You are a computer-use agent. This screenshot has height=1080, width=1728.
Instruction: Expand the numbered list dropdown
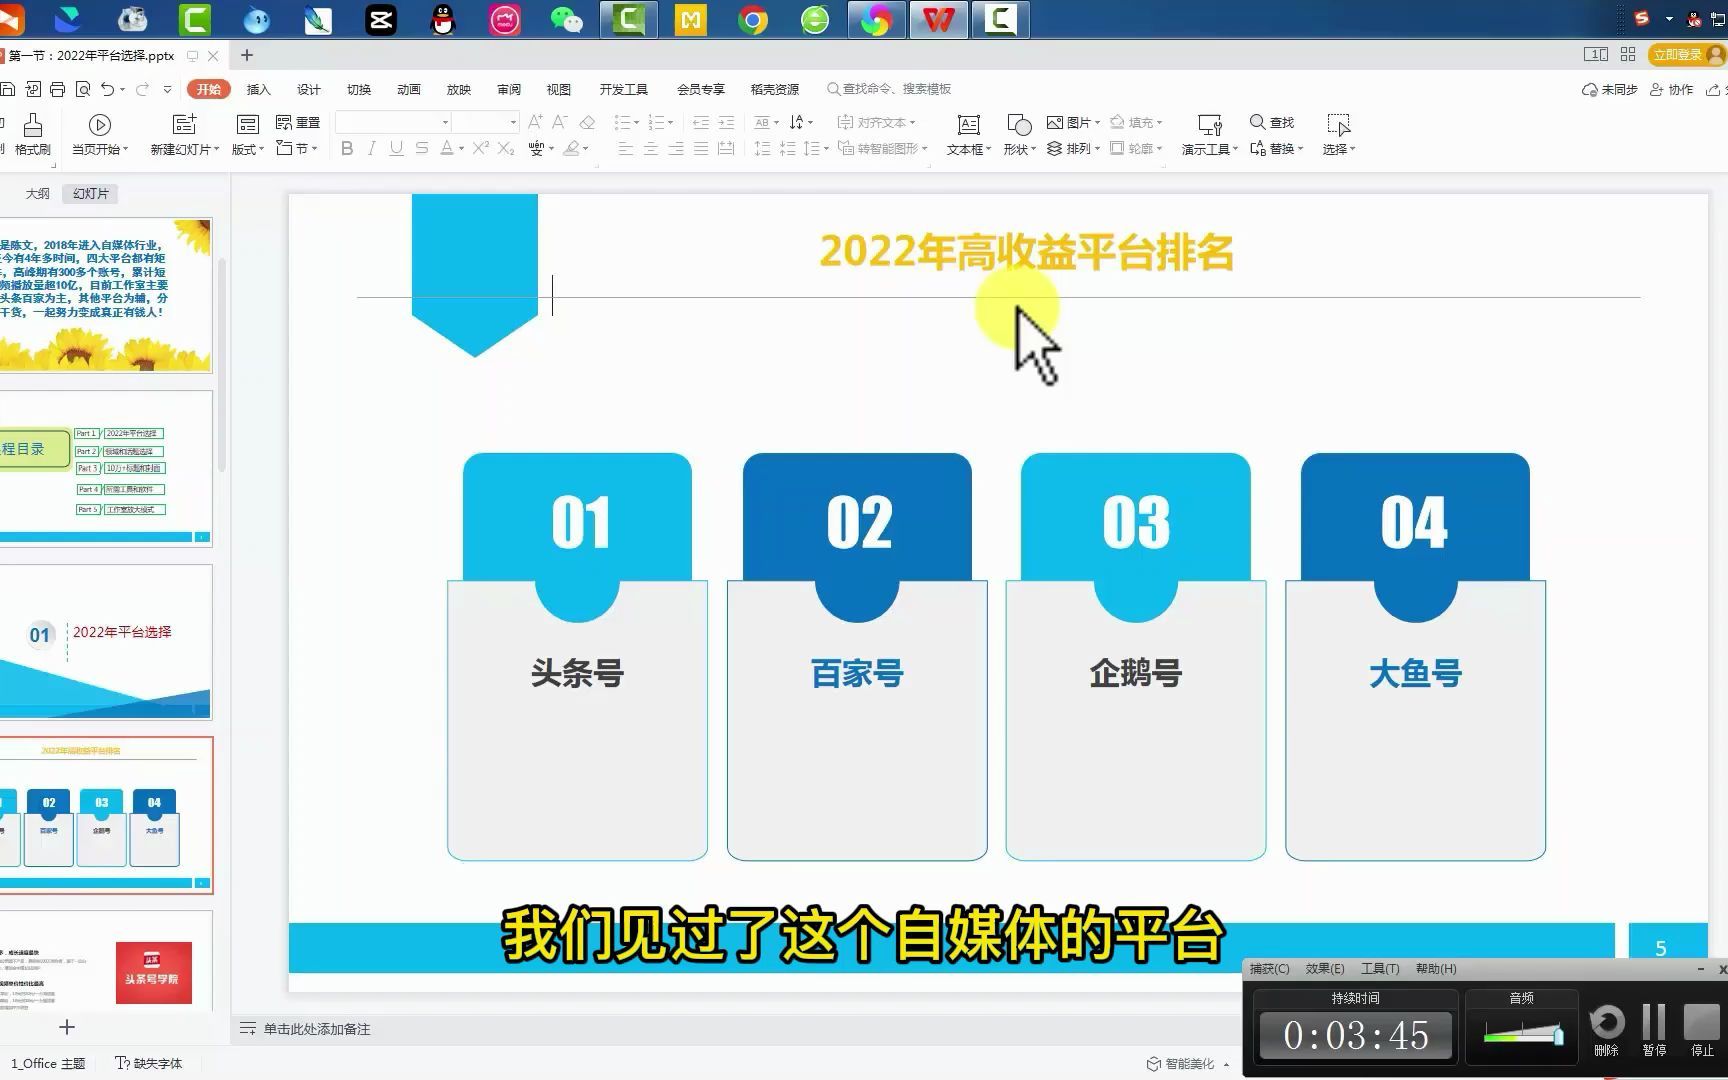point(670,122)
